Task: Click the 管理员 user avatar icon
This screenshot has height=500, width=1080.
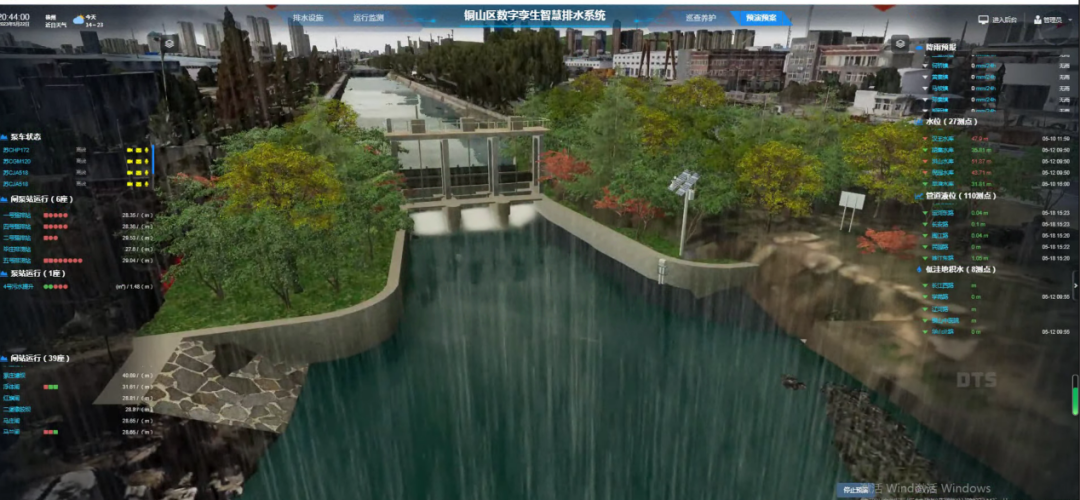Action: pyautogui.click(x=1038, y=20)
